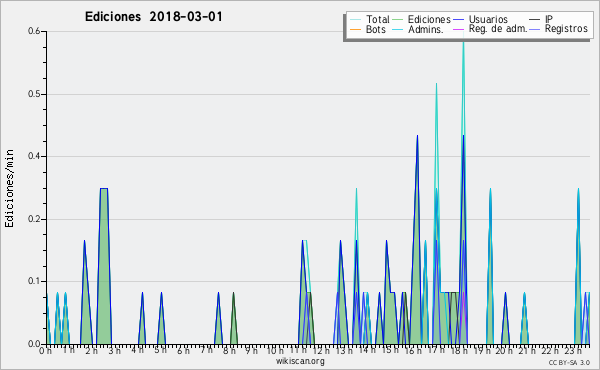Image resolution: width=600 pixels, height=370 pixels.
Task: Click the y-axis value 0.1
Action: click(34, 281)
